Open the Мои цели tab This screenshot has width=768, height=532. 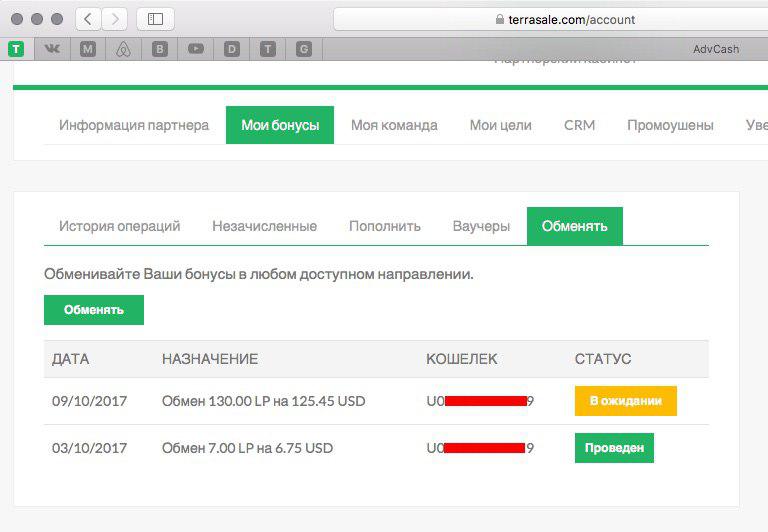tap(501, 125)
